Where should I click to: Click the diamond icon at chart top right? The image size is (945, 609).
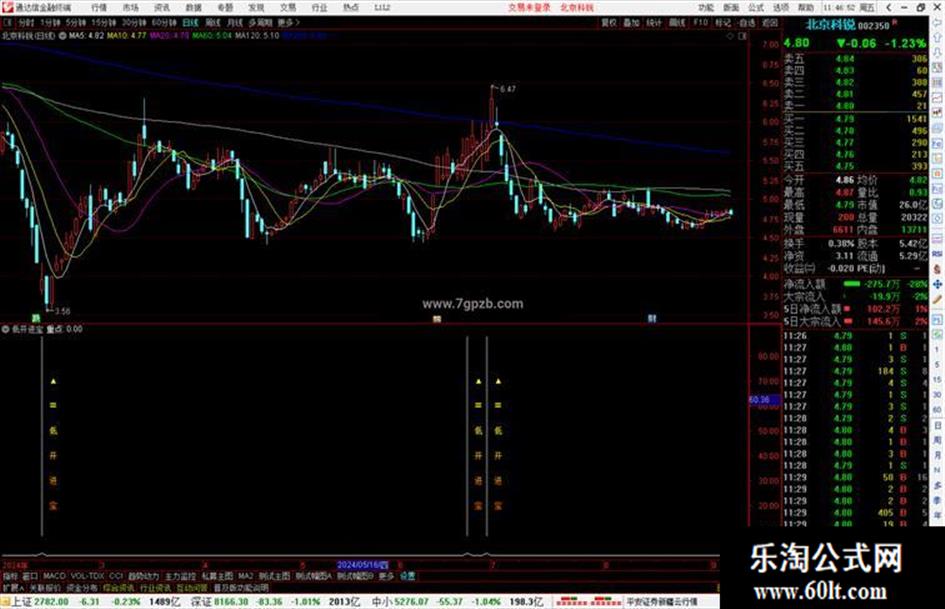coord(730,36)
